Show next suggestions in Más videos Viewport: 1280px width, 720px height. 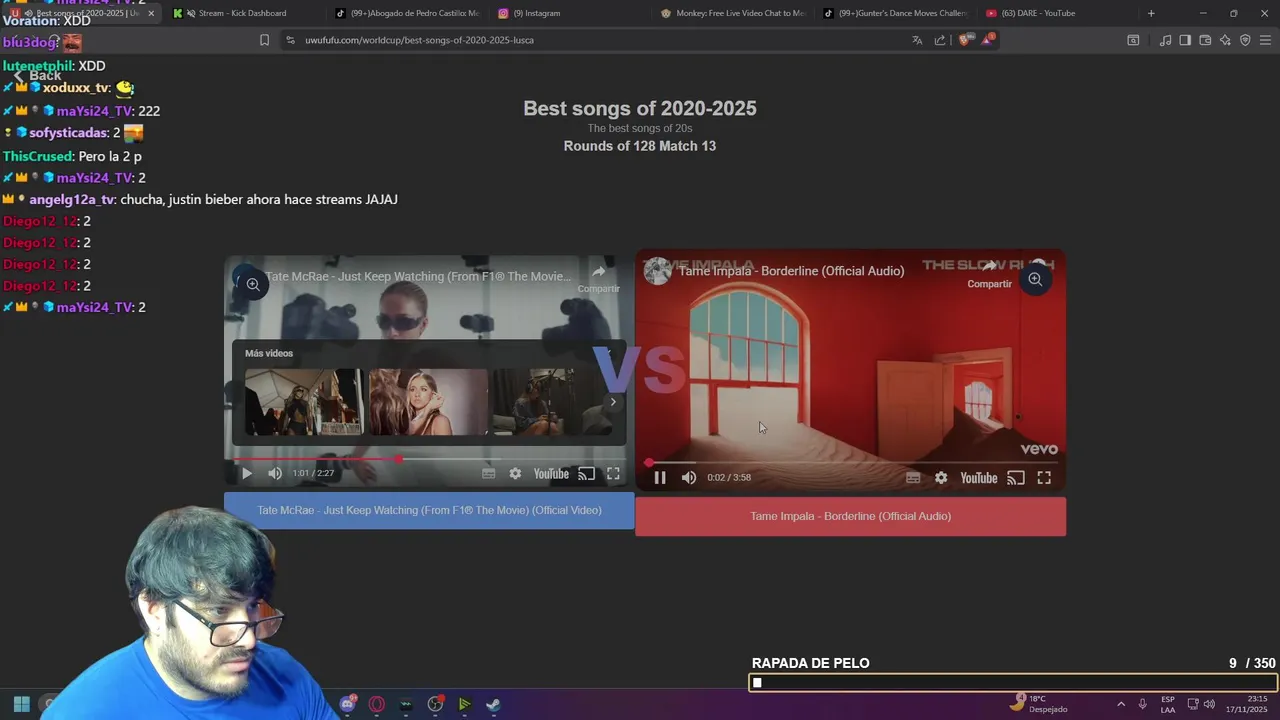(x=613, y=402)
